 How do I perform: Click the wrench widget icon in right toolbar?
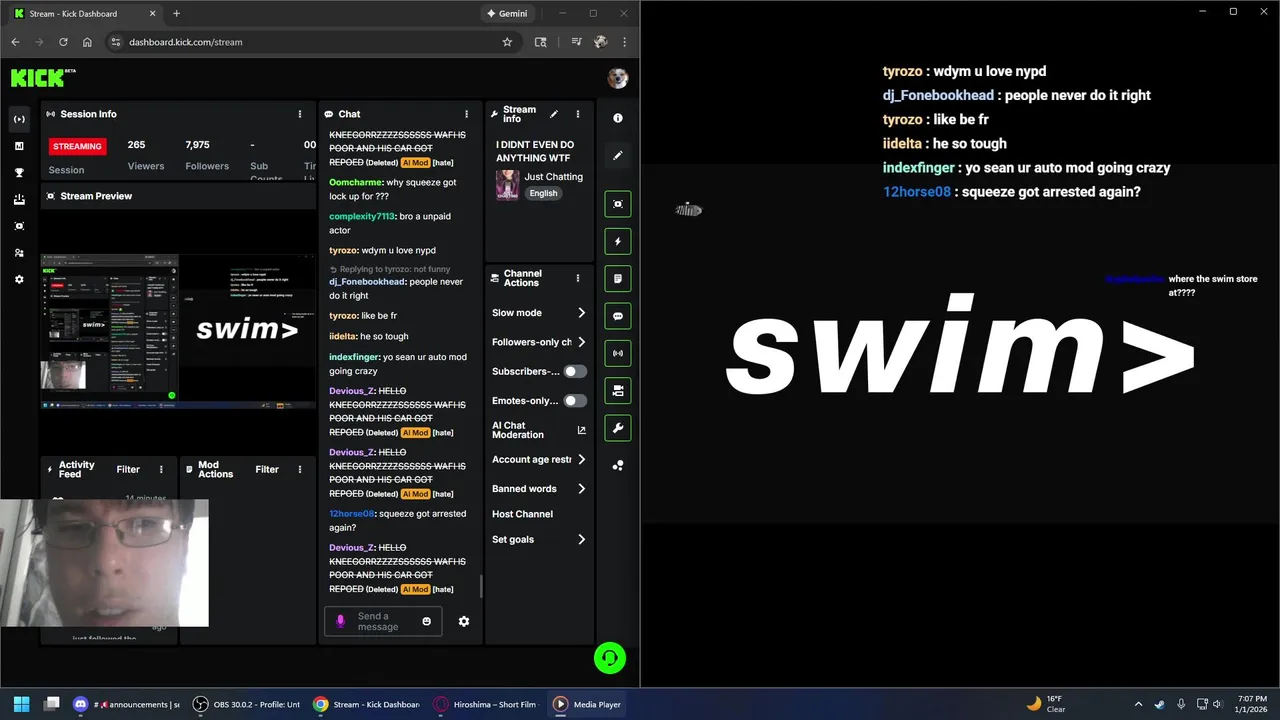click(x=618, y=428)
